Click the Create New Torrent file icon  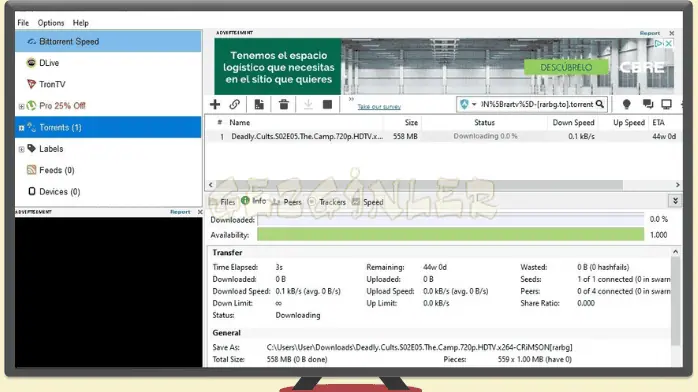(259, 104)
